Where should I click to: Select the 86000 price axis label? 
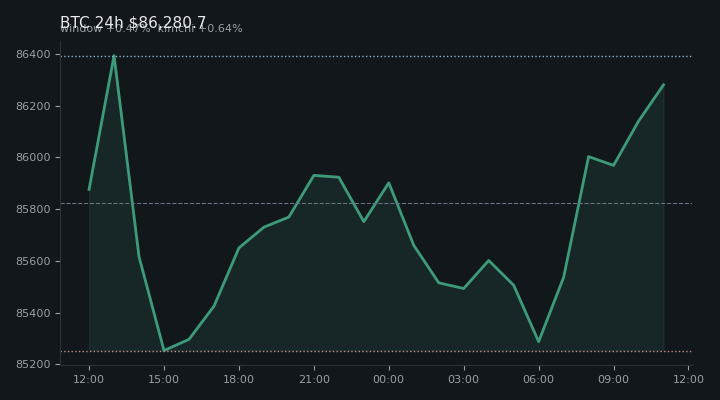click(x=33, y=158)
